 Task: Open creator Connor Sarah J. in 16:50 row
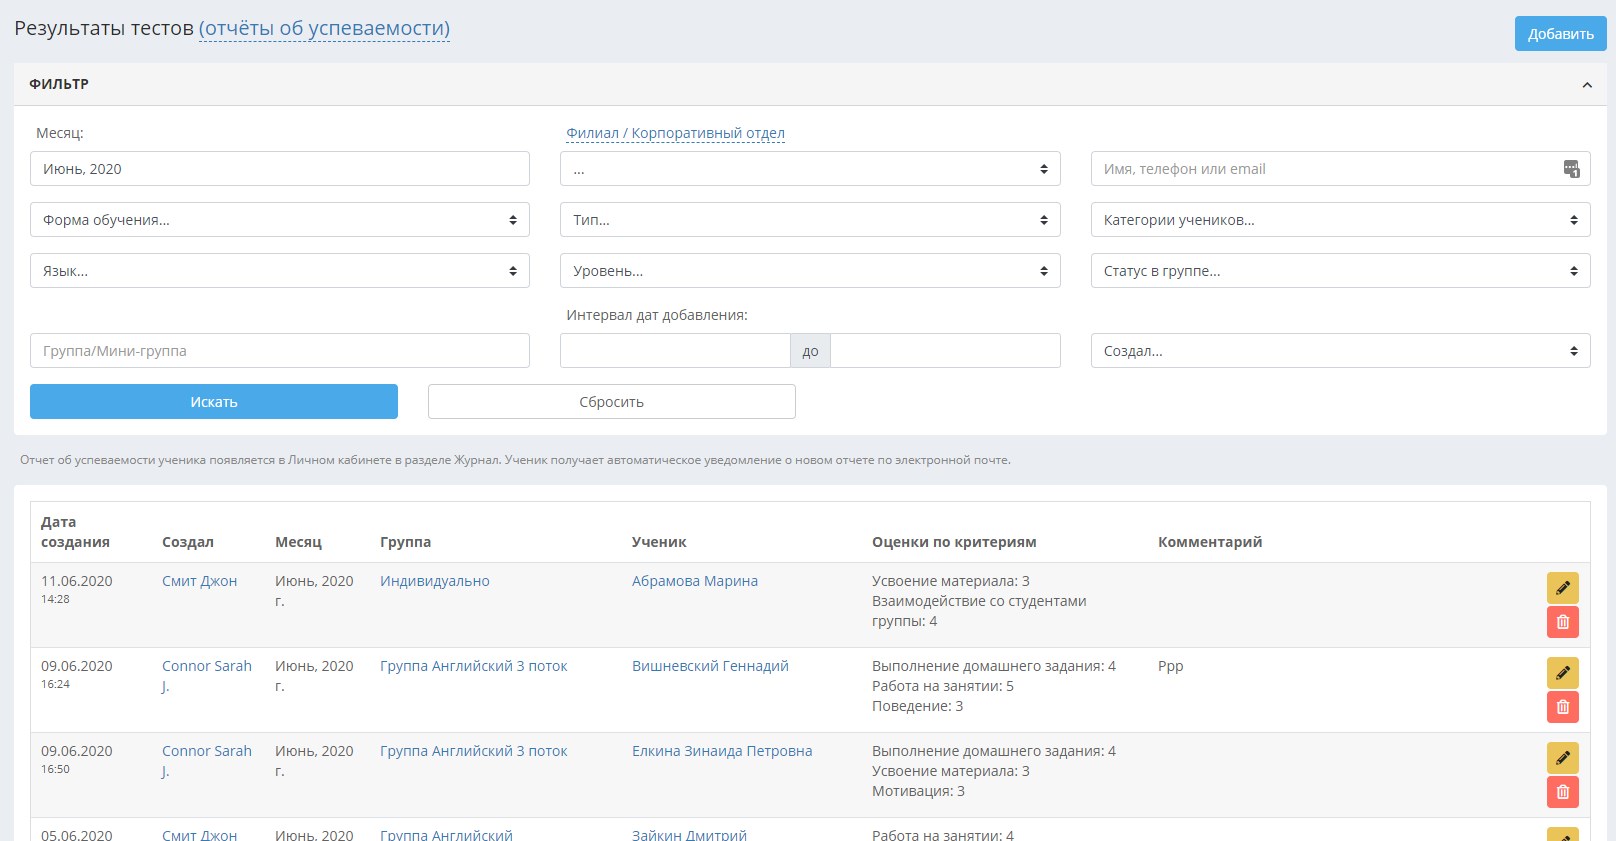point(207,761)
